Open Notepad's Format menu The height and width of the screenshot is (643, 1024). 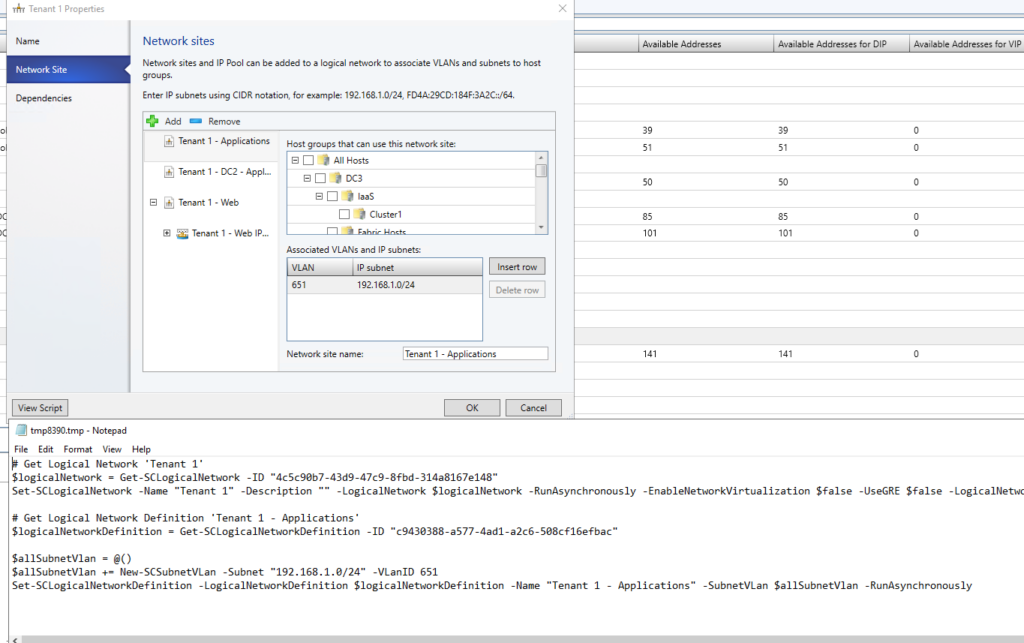pos(78,449)
